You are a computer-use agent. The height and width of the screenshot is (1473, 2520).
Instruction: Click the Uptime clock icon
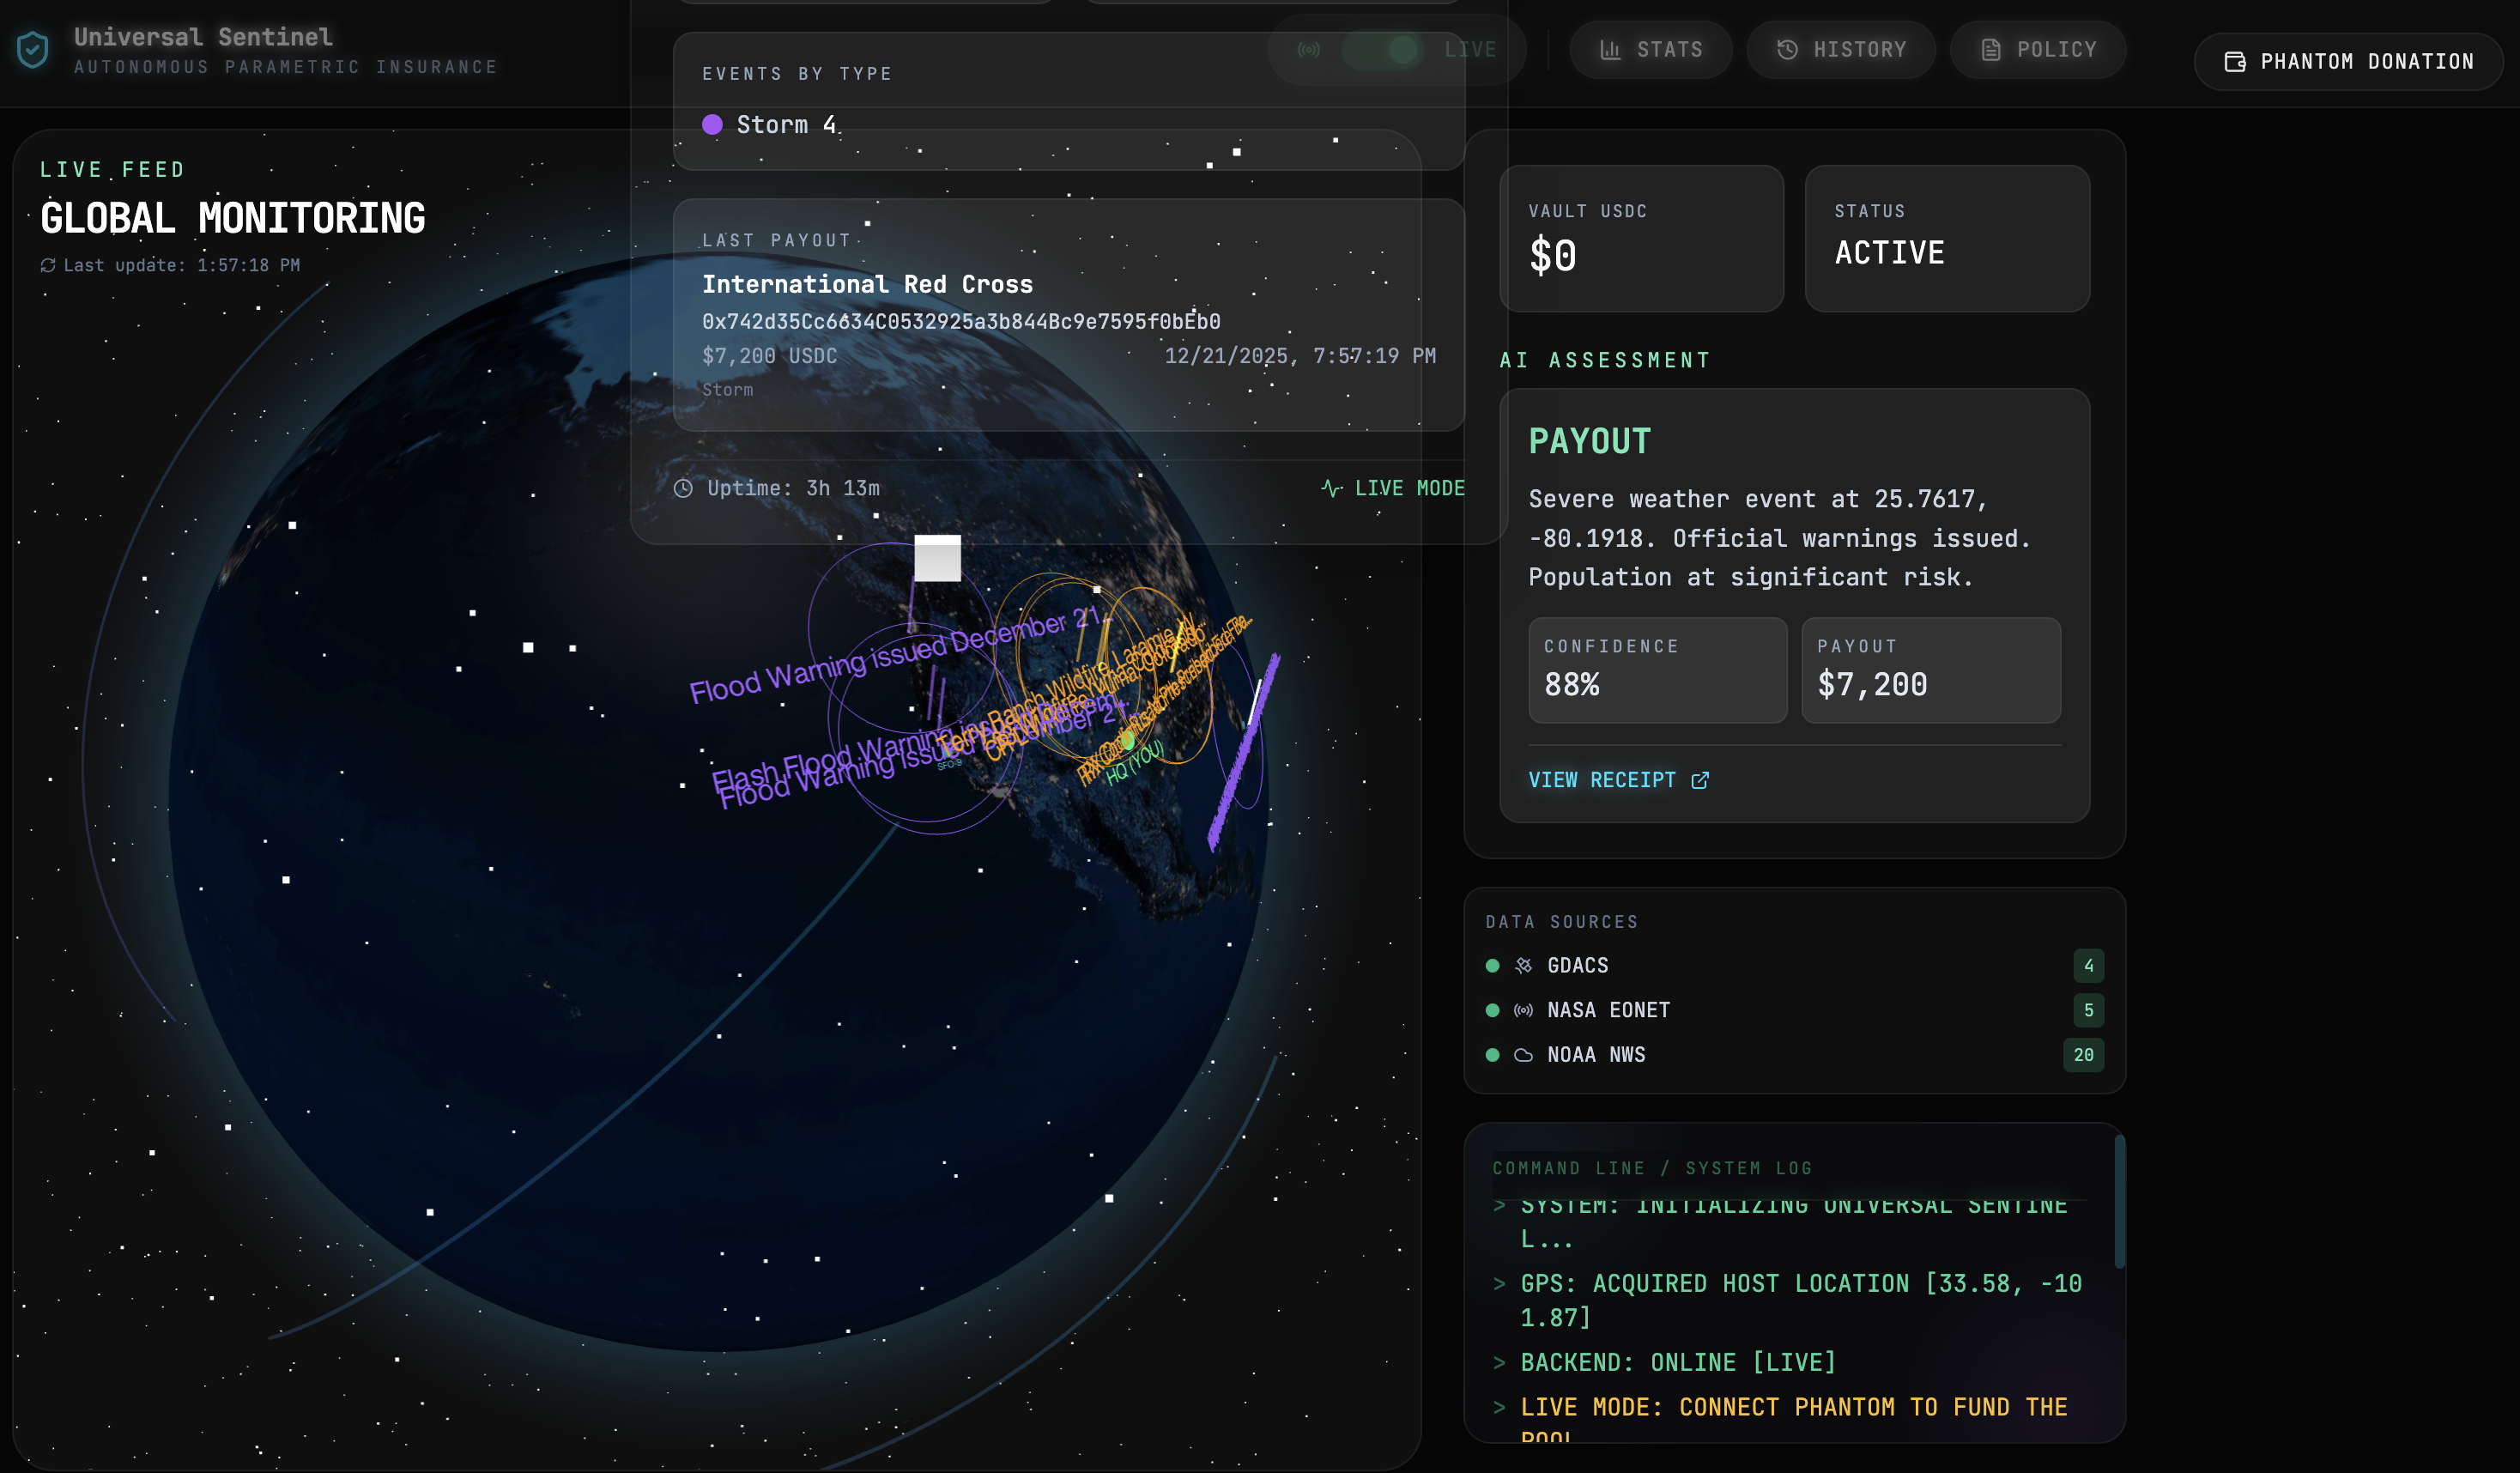pos(683,489)
